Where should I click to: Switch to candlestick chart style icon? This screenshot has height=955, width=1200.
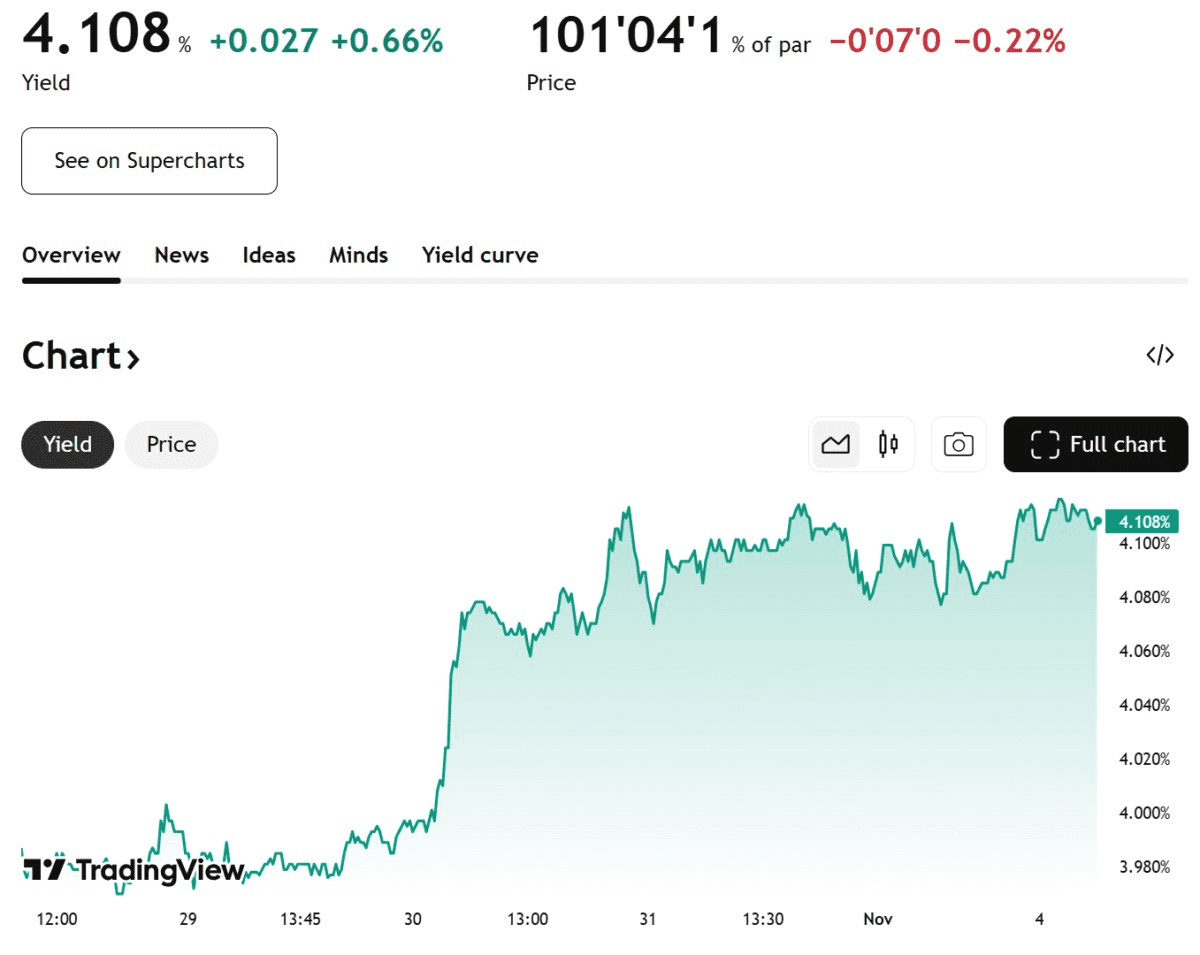coord(888,444)
